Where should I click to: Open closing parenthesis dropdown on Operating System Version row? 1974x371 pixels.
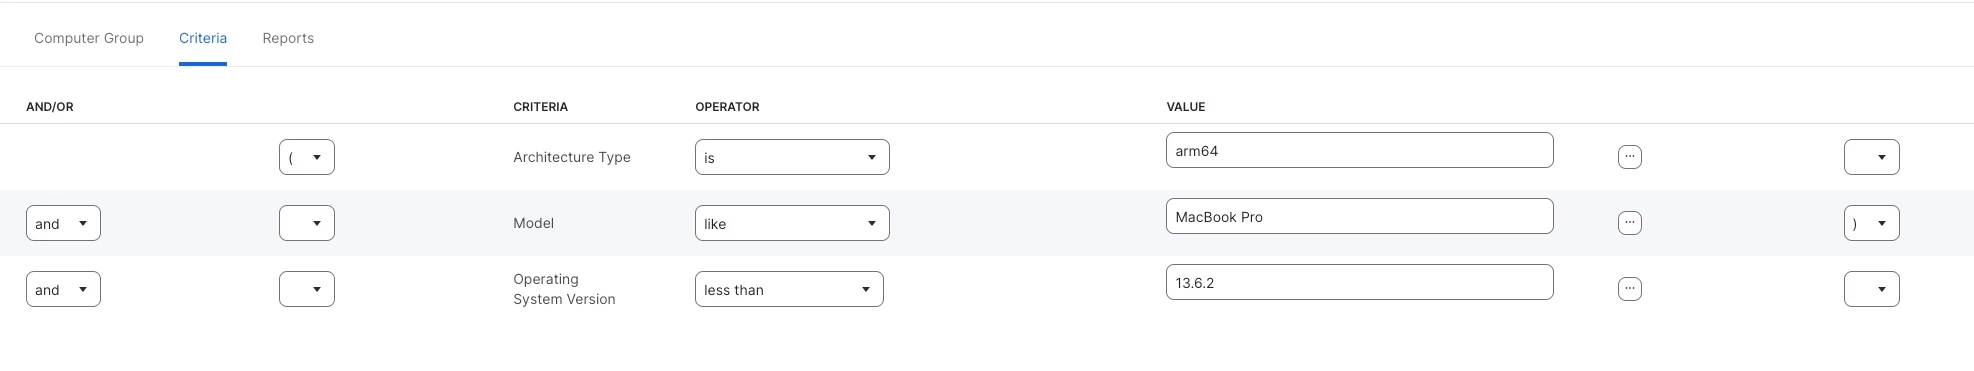pos(1871,289)
